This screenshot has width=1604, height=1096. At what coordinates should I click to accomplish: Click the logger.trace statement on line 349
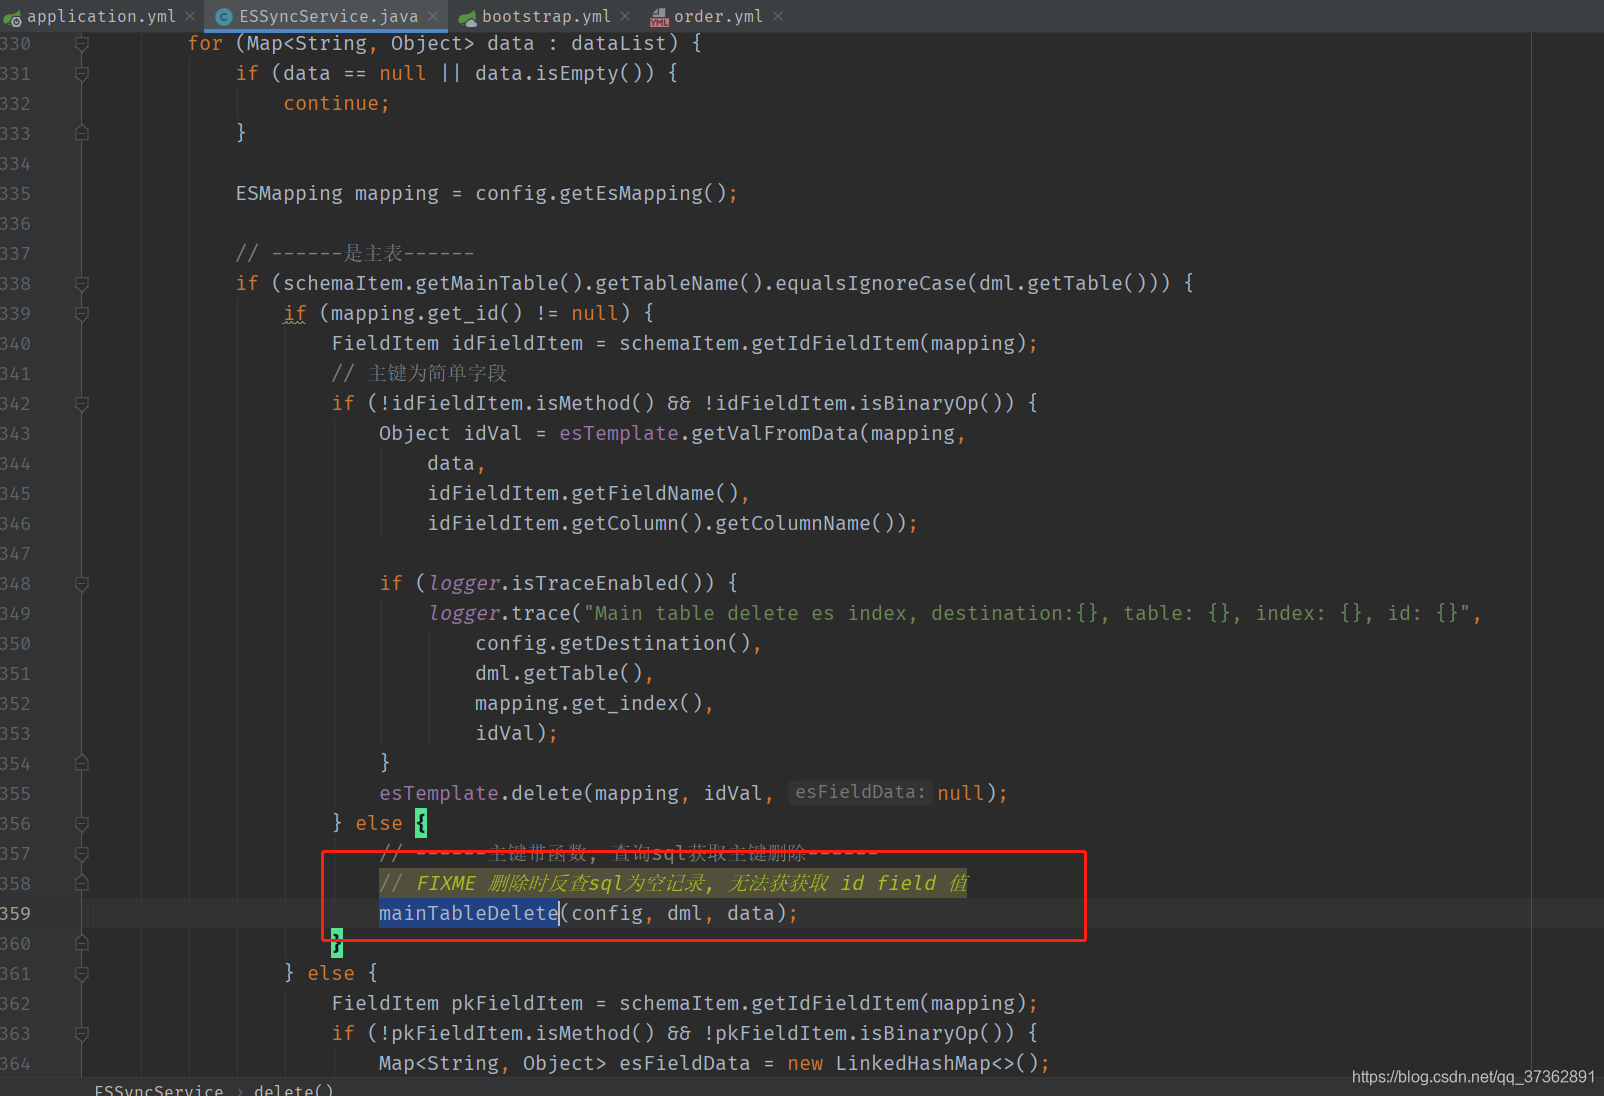pos(955,613)
